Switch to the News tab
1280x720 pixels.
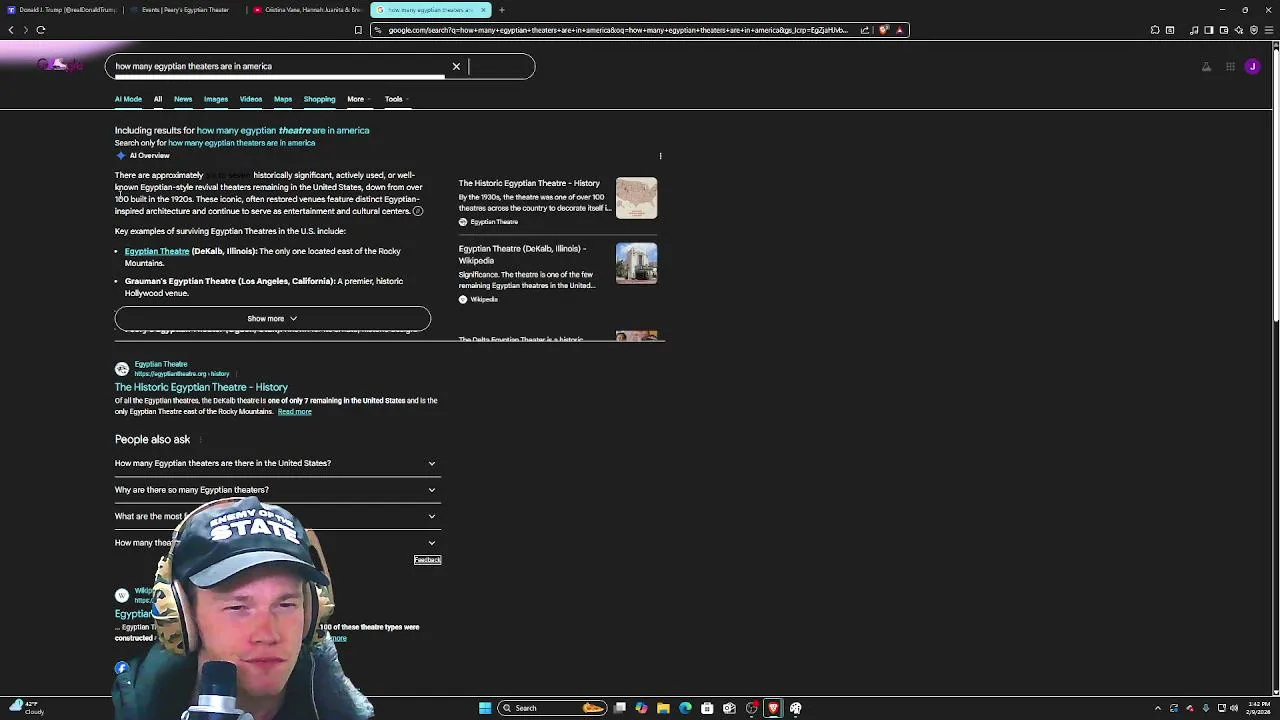click(183, 99)
